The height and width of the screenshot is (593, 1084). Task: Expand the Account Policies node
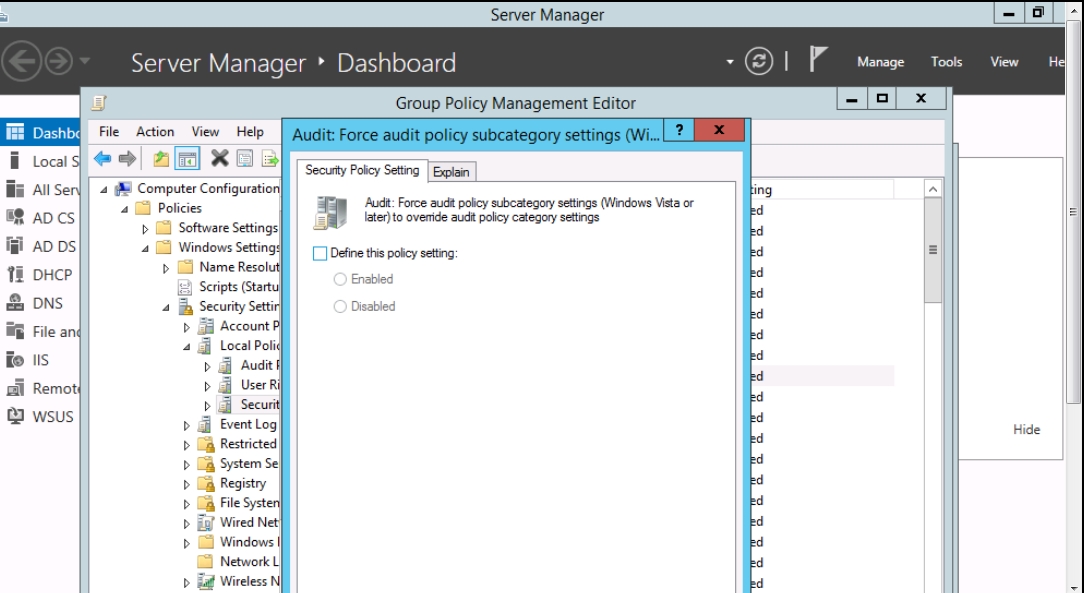click(187, 326)
